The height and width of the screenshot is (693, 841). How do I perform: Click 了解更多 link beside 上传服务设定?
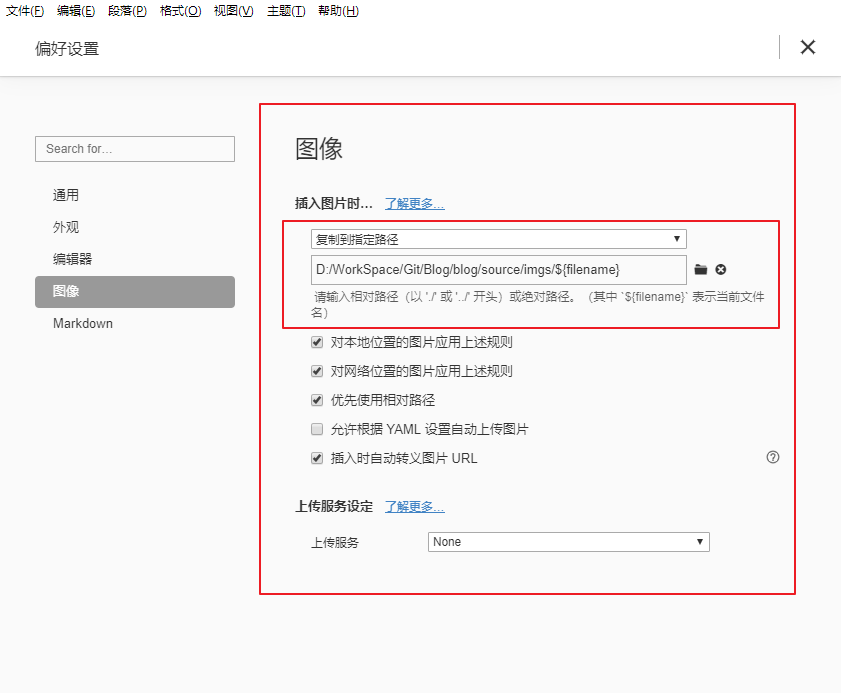(x=415, y=506)
